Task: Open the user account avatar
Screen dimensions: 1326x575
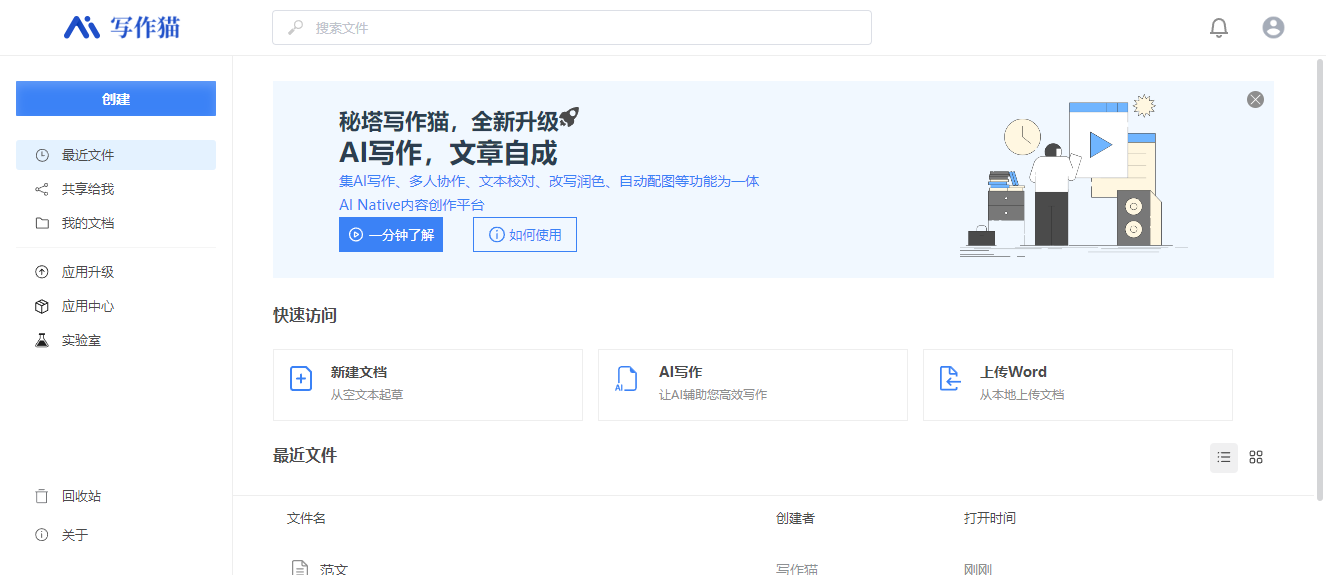Action: coord(1273,28)
